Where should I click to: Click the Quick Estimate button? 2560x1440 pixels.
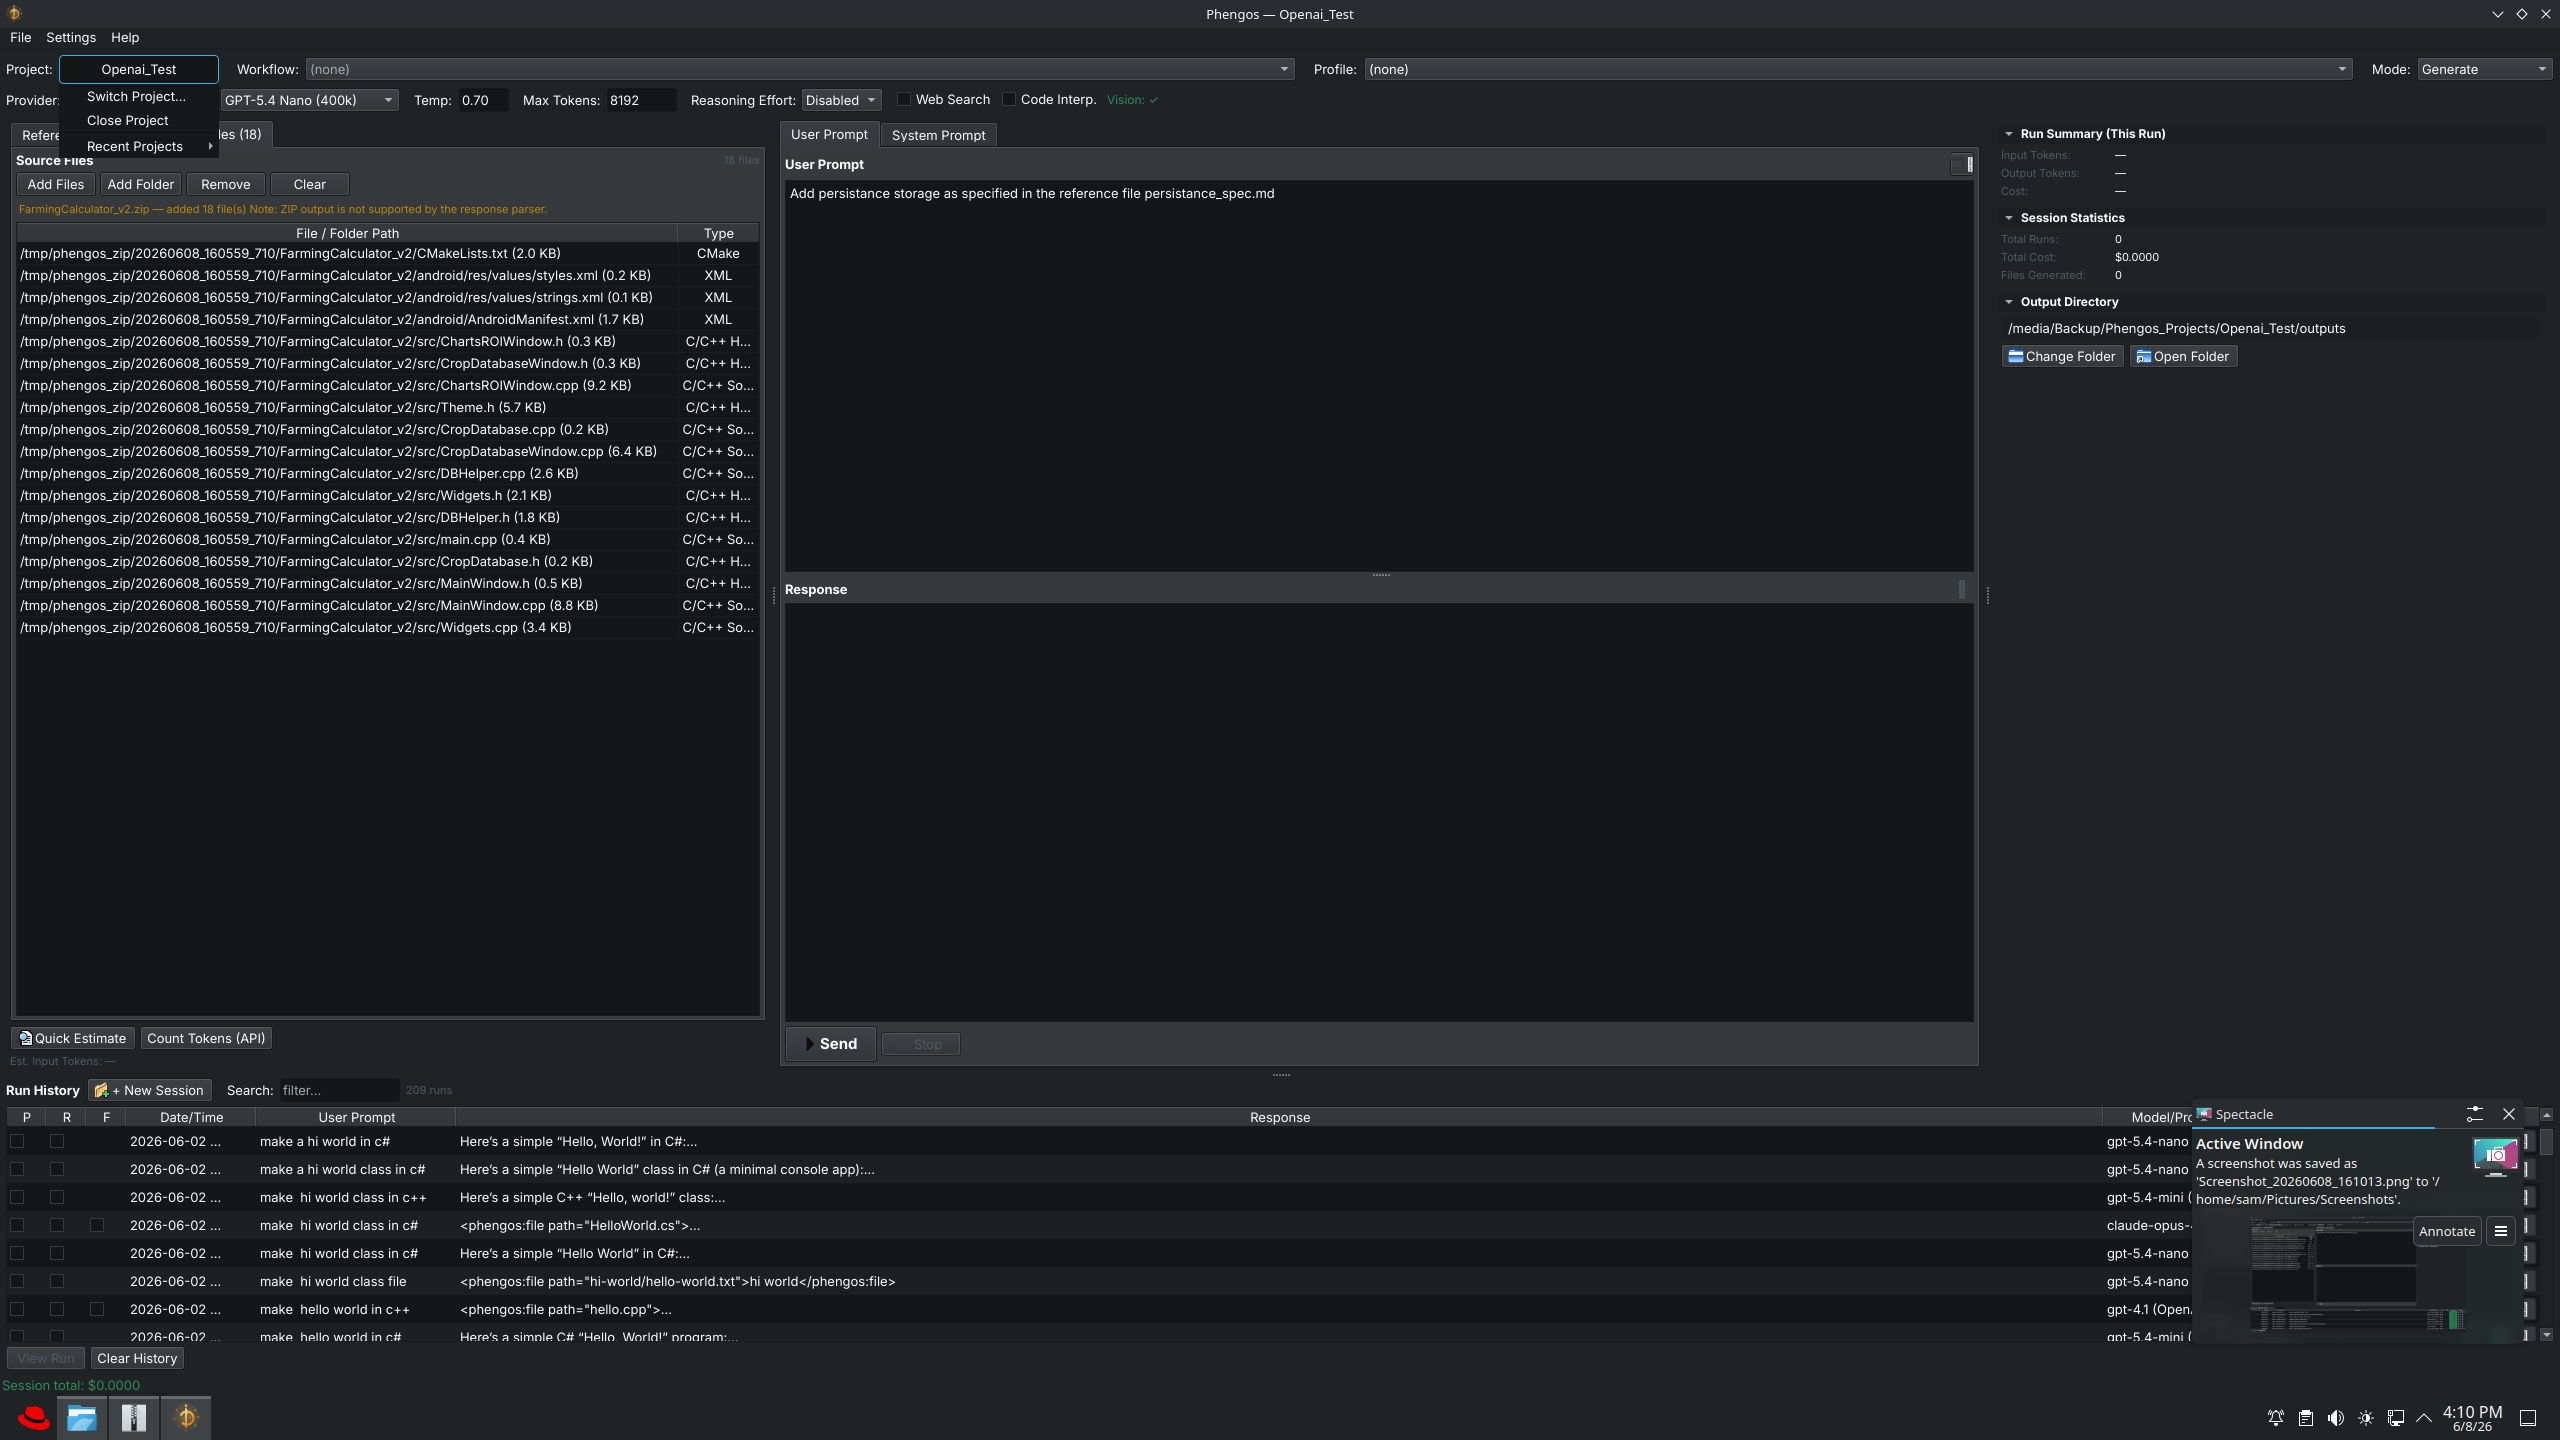click(73, 1038)
